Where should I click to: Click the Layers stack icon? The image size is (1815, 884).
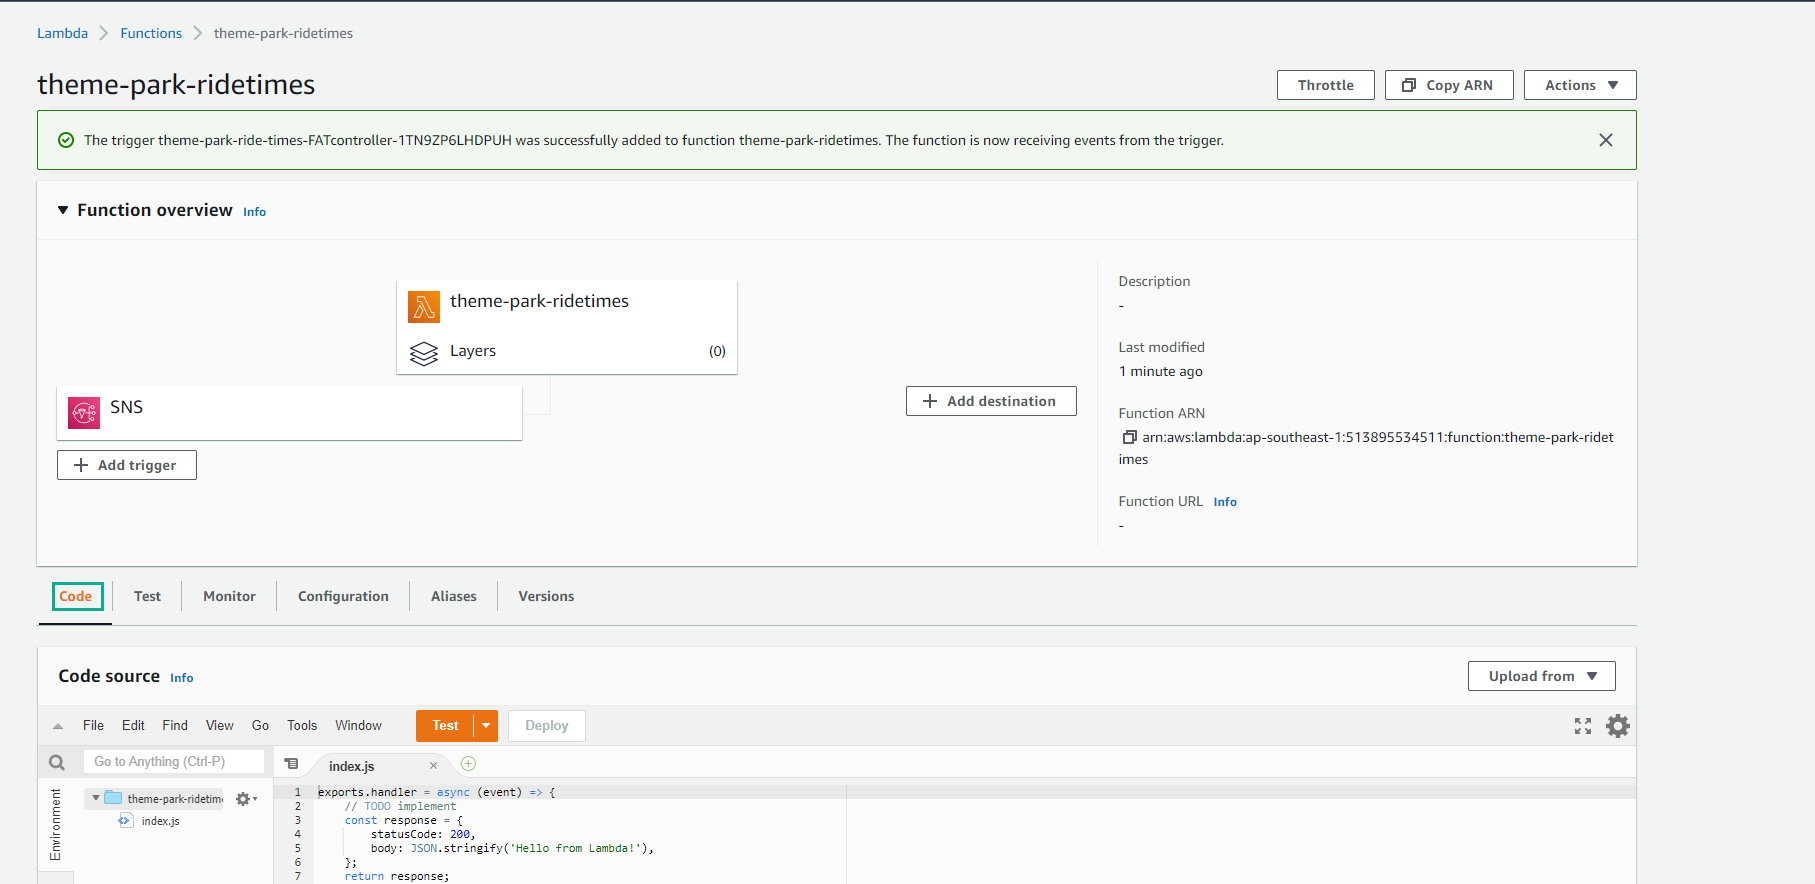coord(424,353)
